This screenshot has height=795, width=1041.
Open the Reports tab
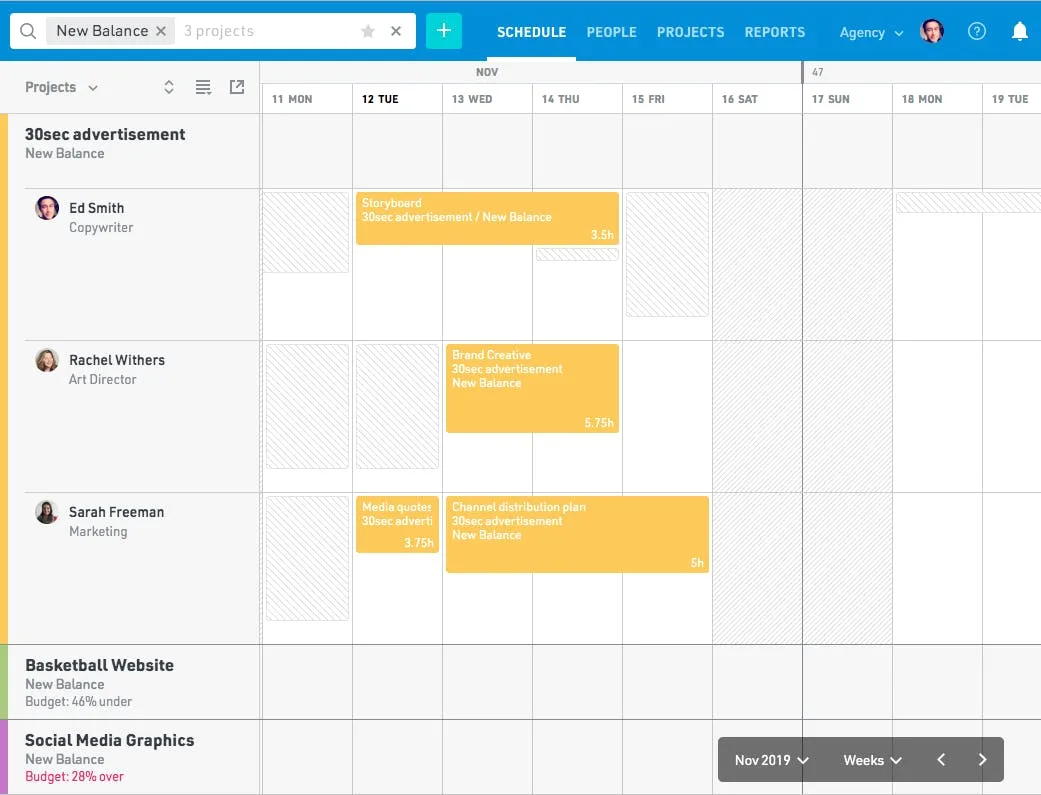click(x=775, y=32)
